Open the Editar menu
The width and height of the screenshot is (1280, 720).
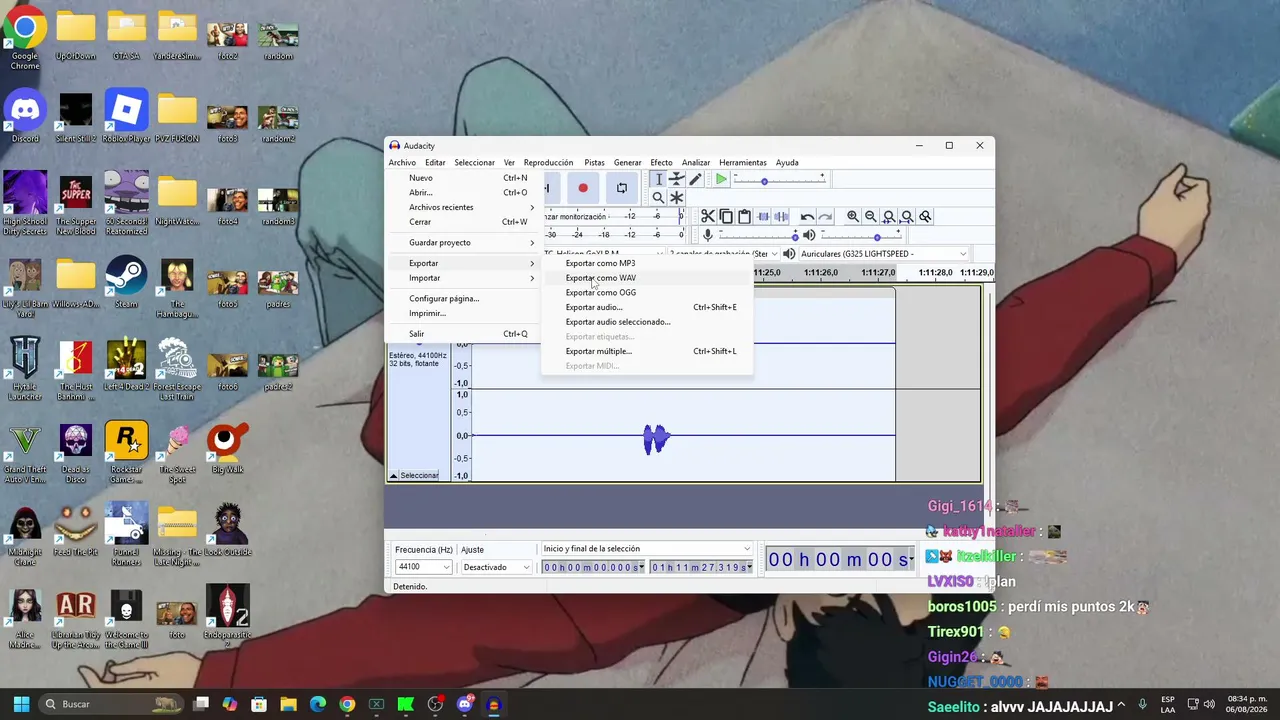435,162
